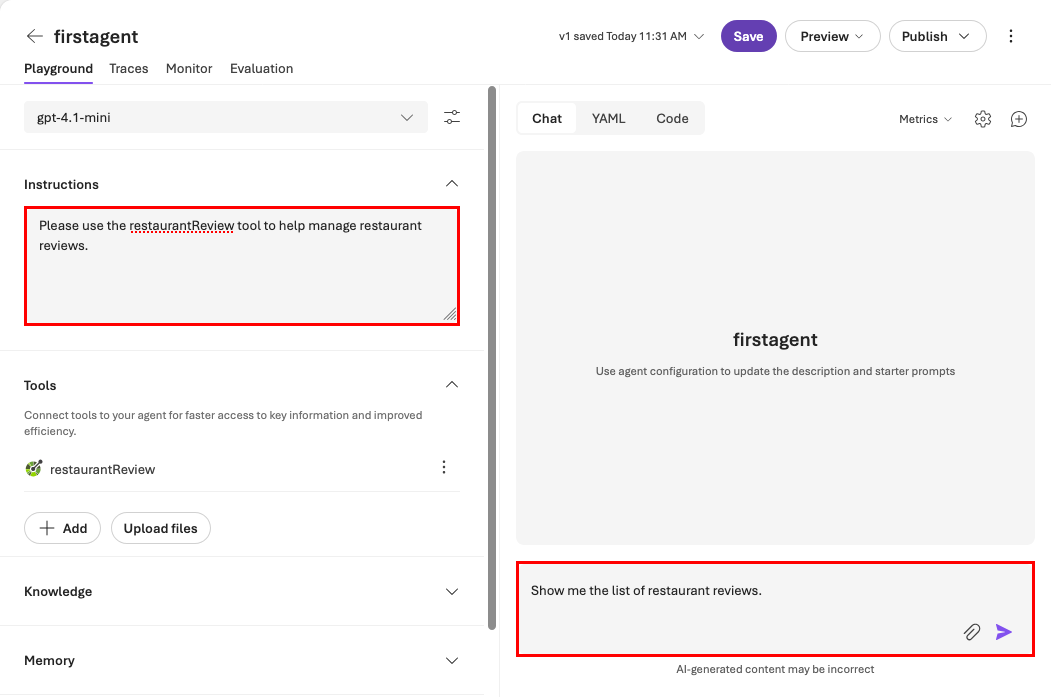Collapse the Instructions section
Viewport: 1051px width, 697px height.
point(451,183)
